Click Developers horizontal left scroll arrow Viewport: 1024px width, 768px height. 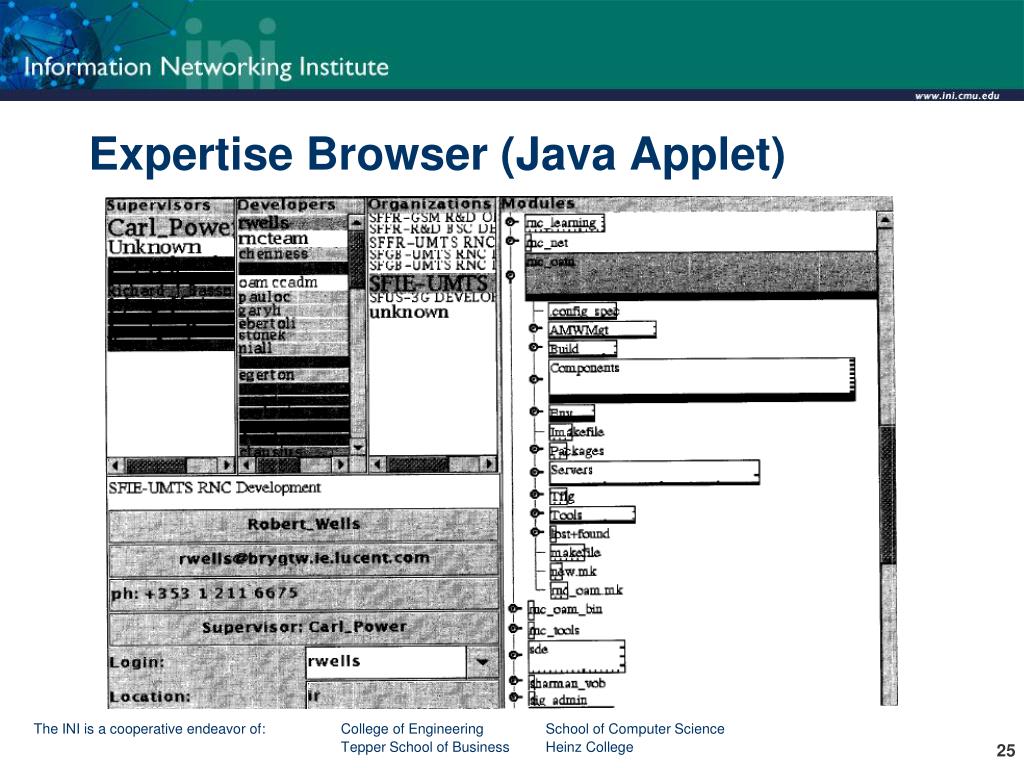tap(247, 465)
